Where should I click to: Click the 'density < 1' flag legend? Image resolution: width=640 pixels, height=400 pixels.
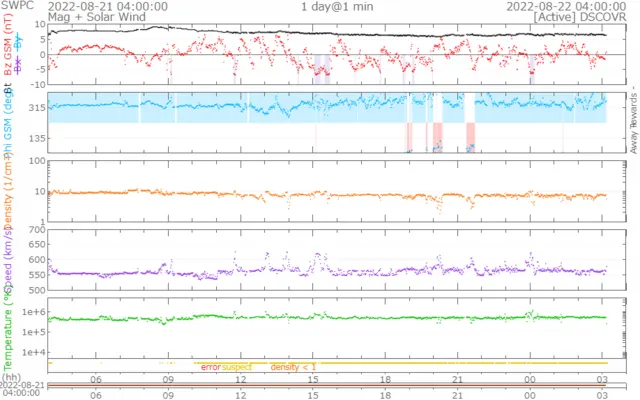click(293, 367)
